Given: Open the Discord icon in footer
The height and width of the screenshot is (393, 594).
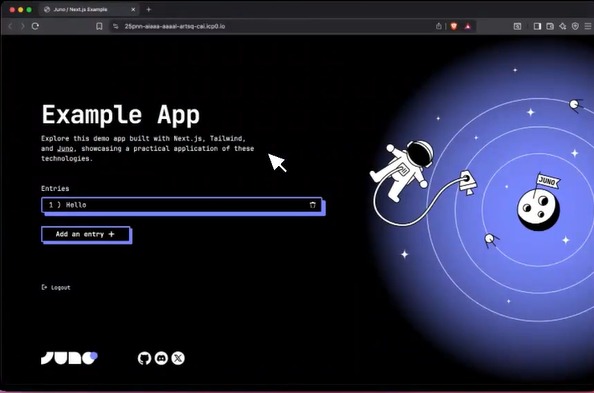Looking at the screenshot, I should coord(161,358).
